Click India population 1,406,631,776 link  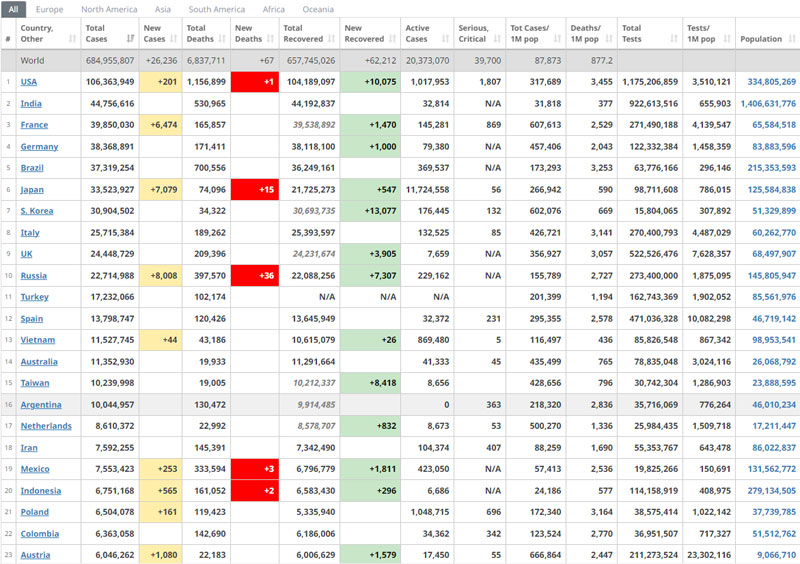(x=768, y=104)
